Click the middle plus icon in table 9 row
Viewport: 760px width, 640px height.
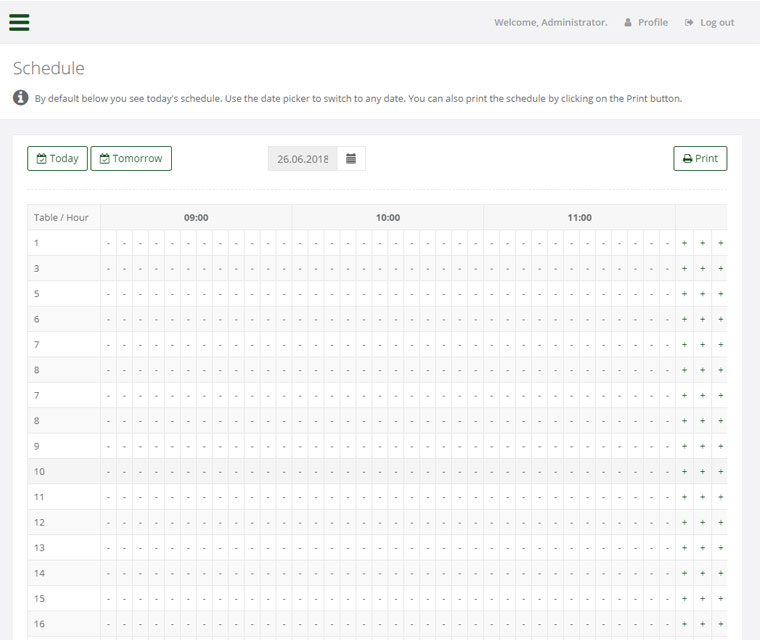click(x=702, y=446)
